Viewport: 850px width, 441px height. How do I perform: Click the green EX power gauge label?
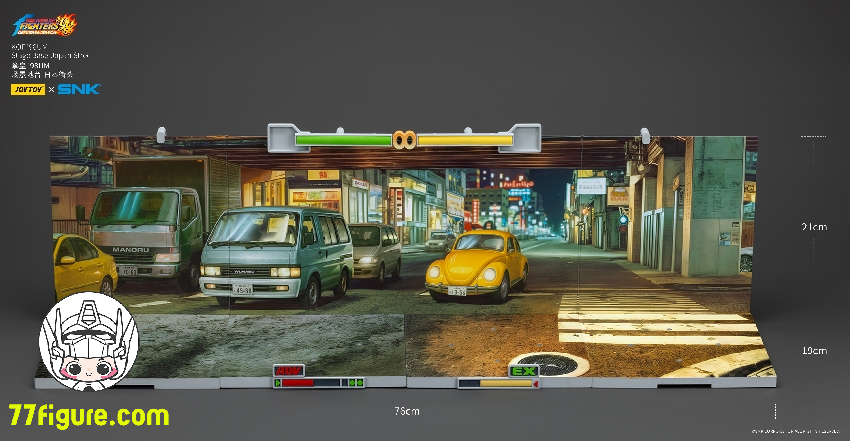coord(522,371)
